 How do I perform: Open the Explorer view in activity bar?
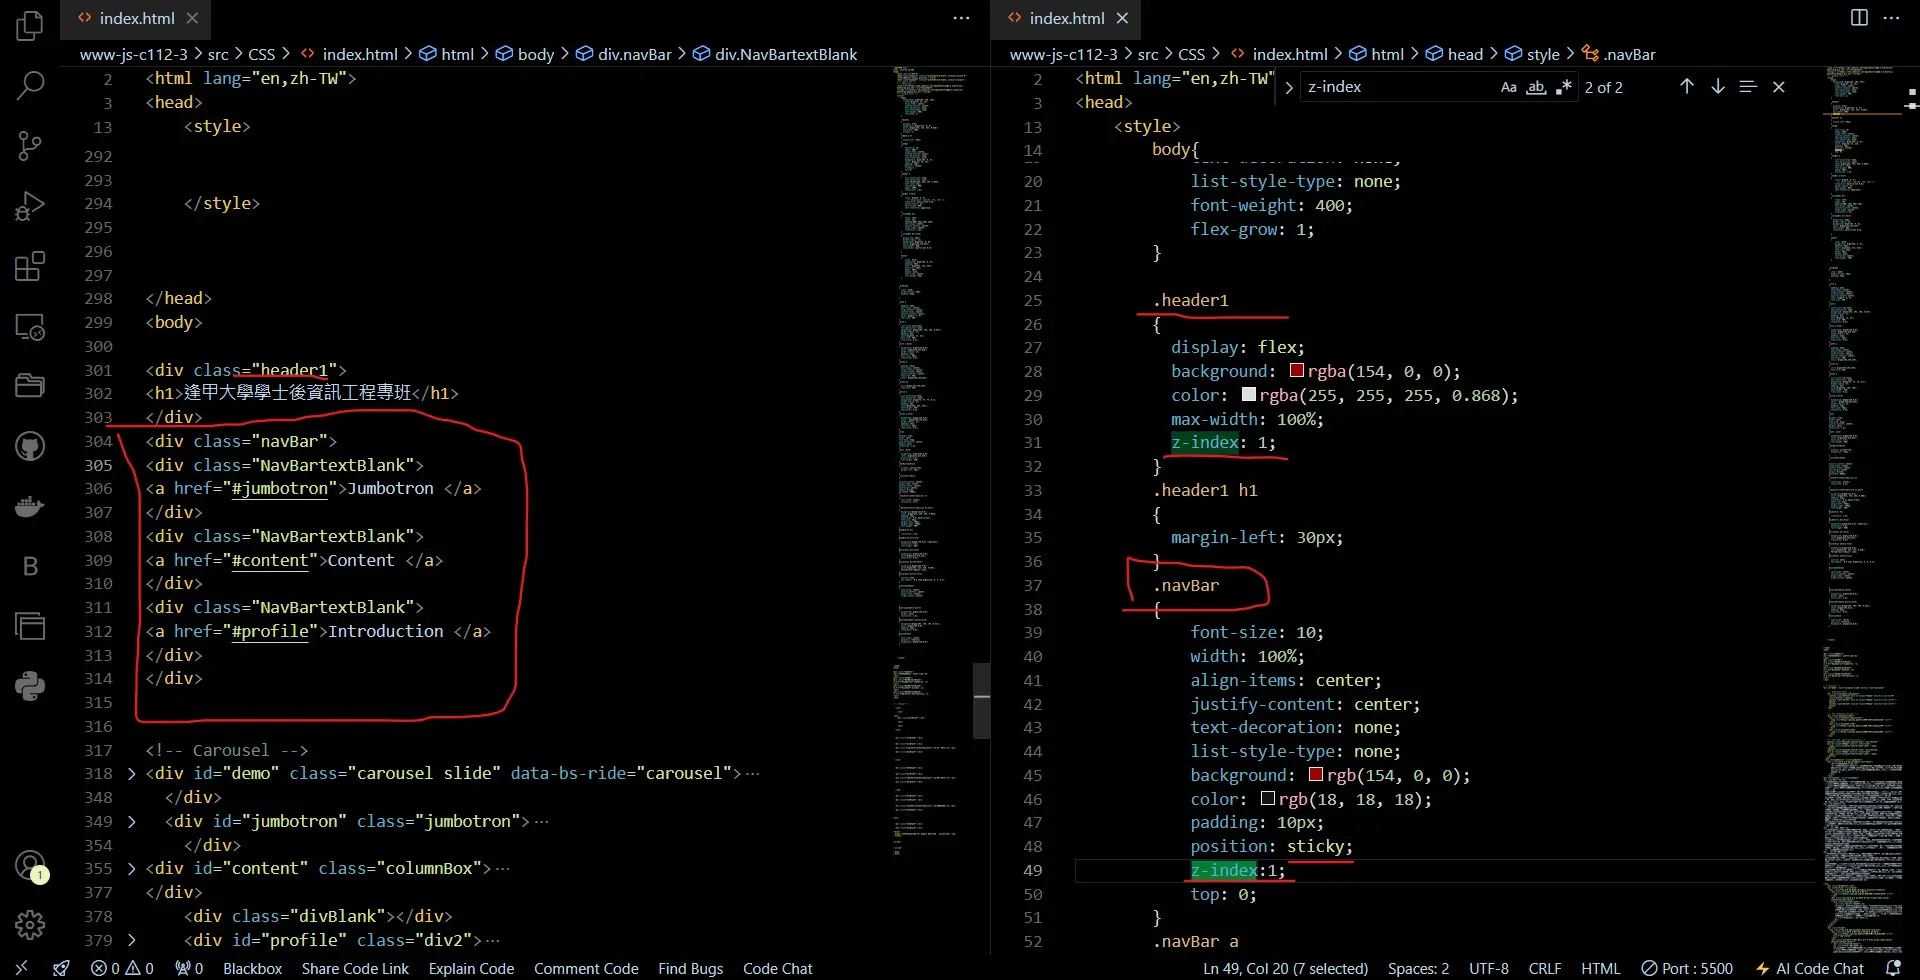[30, 26]
